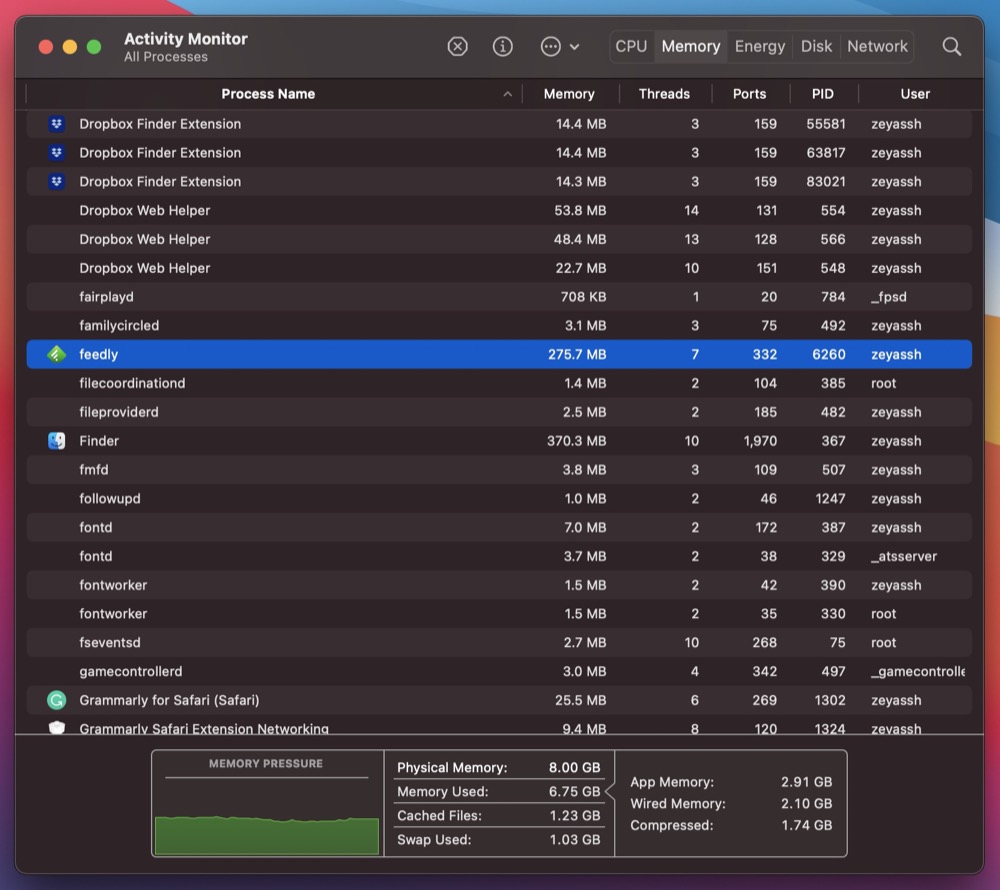Switch to the Disk tab
This screenshot has width=1000, height=890.
(816, 47)
